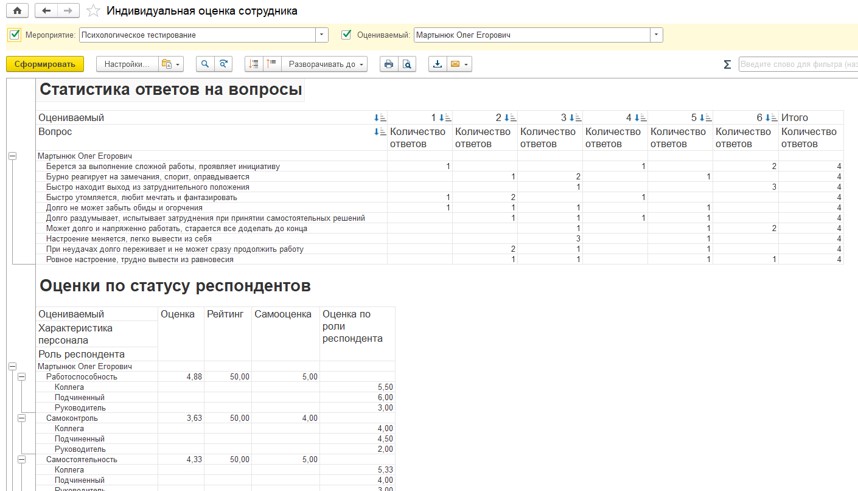Click the Сформировать button

tap(45, 64)
